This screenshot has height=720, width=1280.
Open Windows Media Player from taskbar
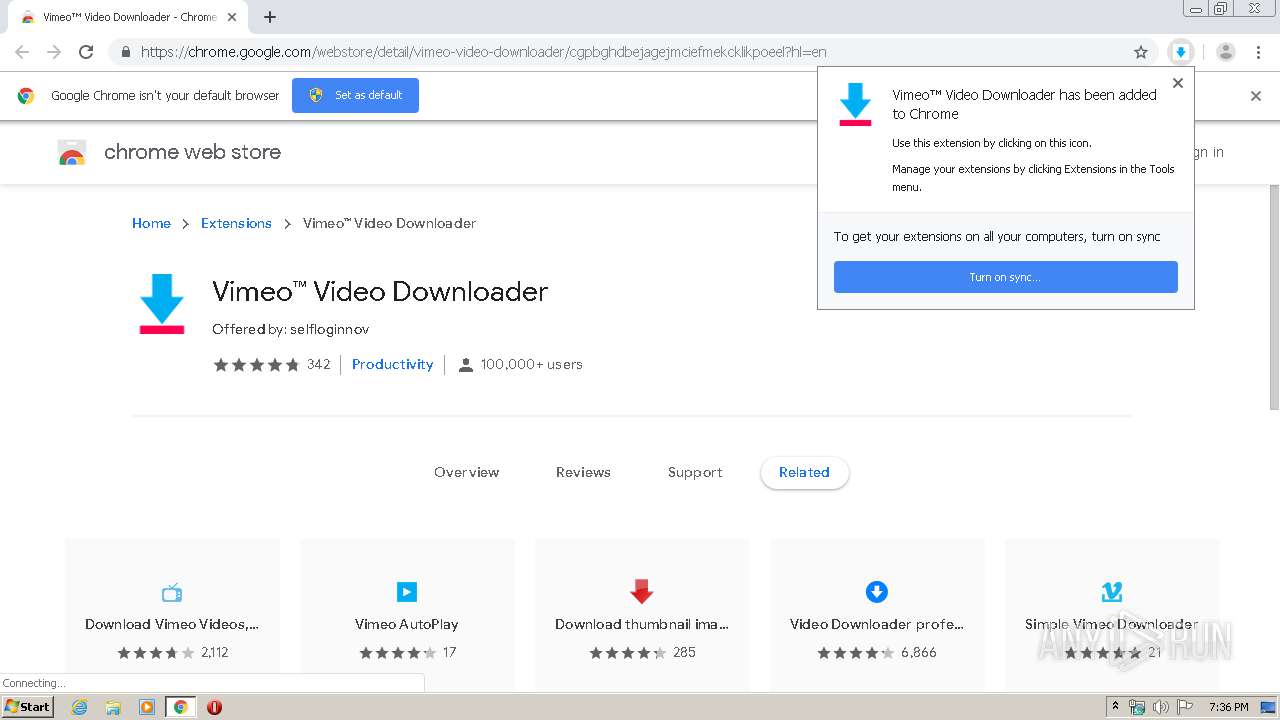click(147, 707)
